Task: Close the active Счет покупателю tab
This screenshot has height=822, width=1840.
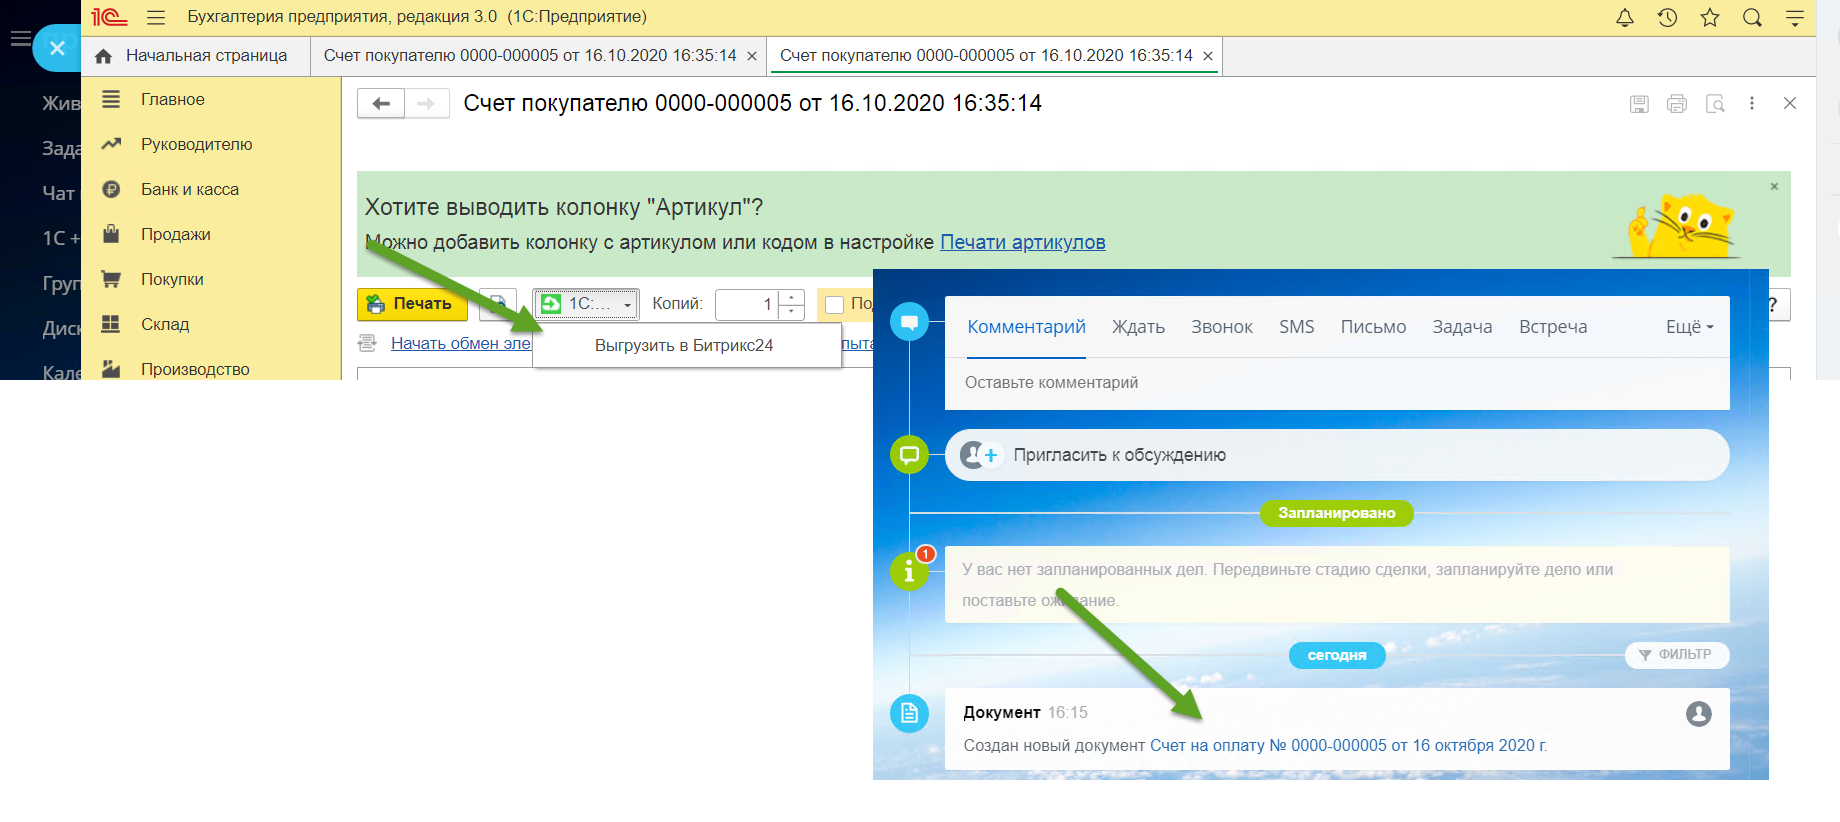Action: 1208,57
